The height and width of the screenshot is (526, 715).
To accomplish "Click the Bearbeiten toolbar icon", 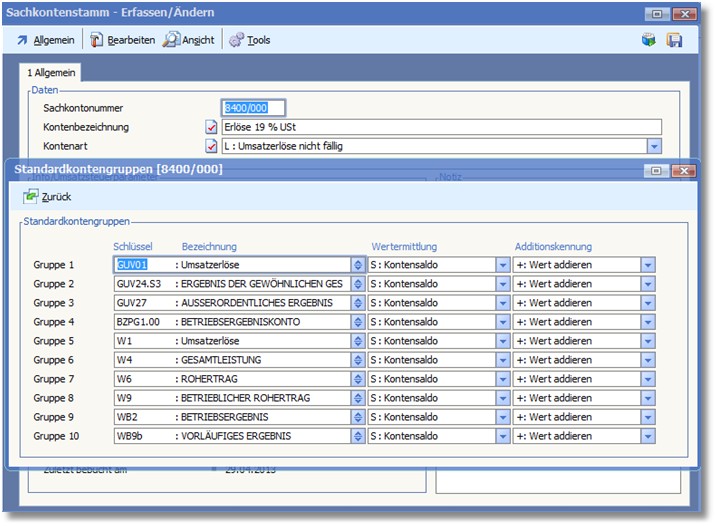I will (97, 41).
